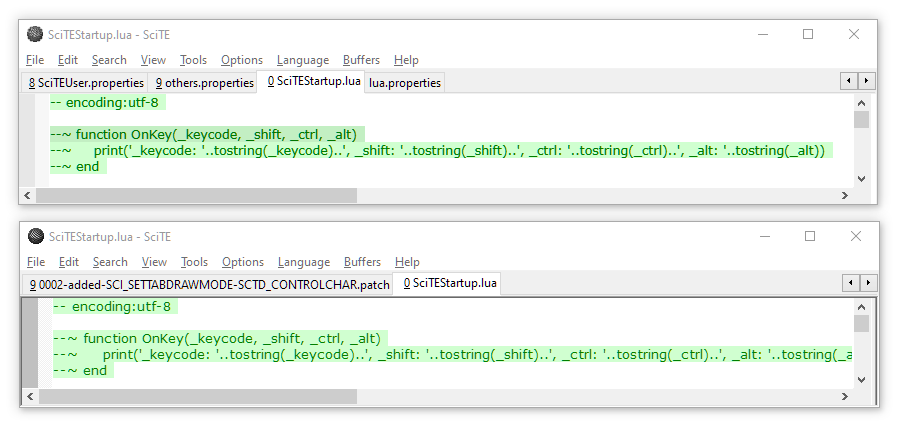Open the Tools menu in the bottom window
899x430 pixels.
coord(194,262)
